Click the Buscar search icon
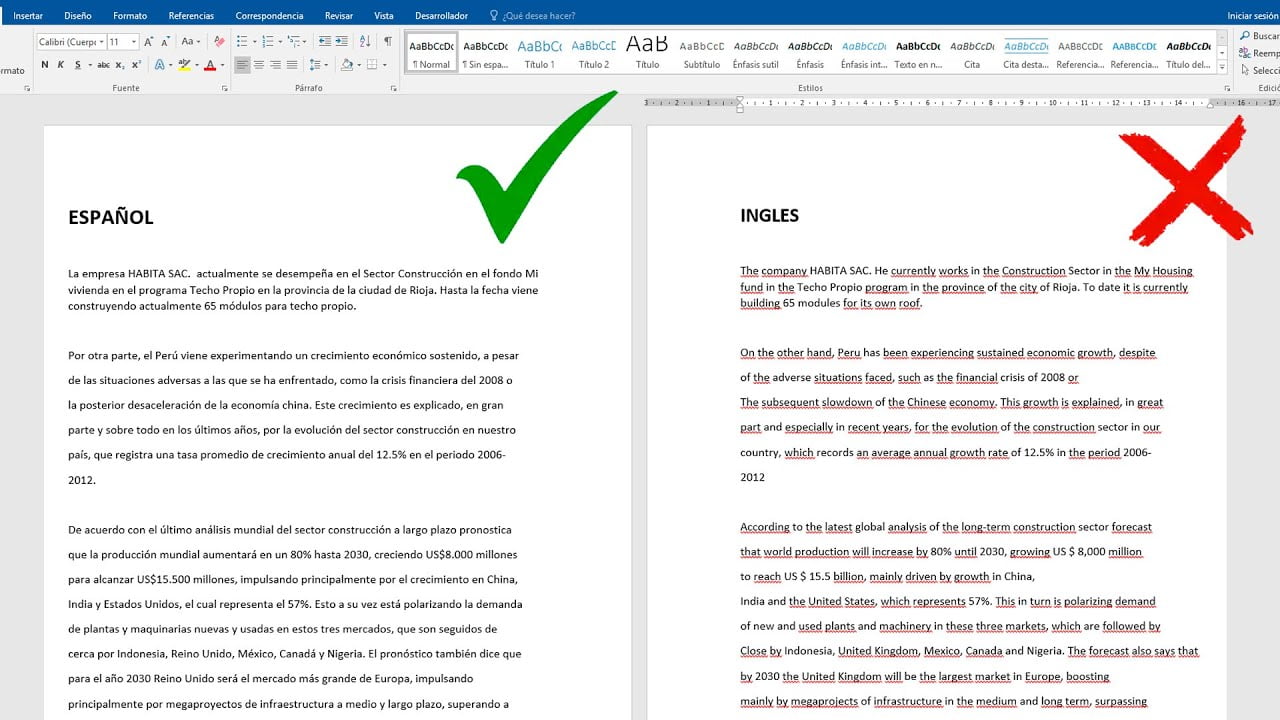This screenshot has width=1280, height=720. coord(1245,36)
